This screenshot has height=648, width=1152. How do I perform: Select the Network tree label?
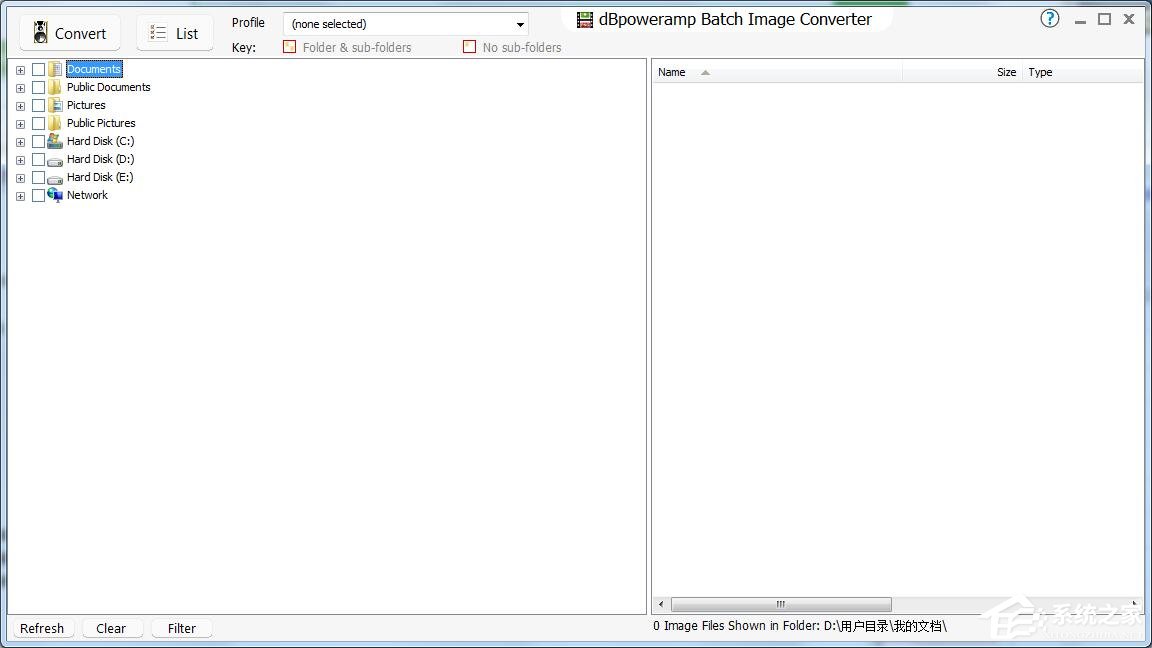click(x=87, y=195)
